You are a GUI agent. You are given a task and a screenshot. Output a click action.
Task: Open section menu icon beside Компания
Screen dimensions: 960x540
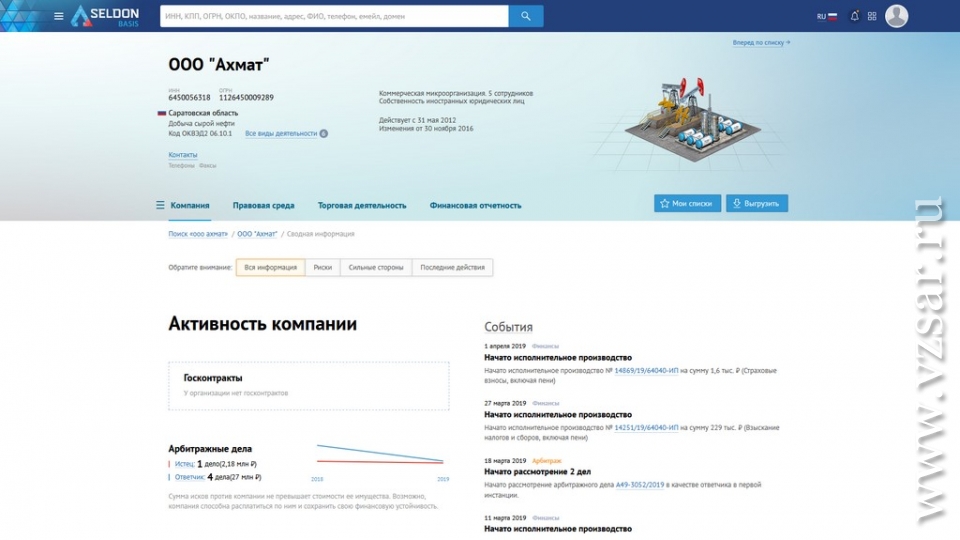pyautogui.click(x=160, y=205)
